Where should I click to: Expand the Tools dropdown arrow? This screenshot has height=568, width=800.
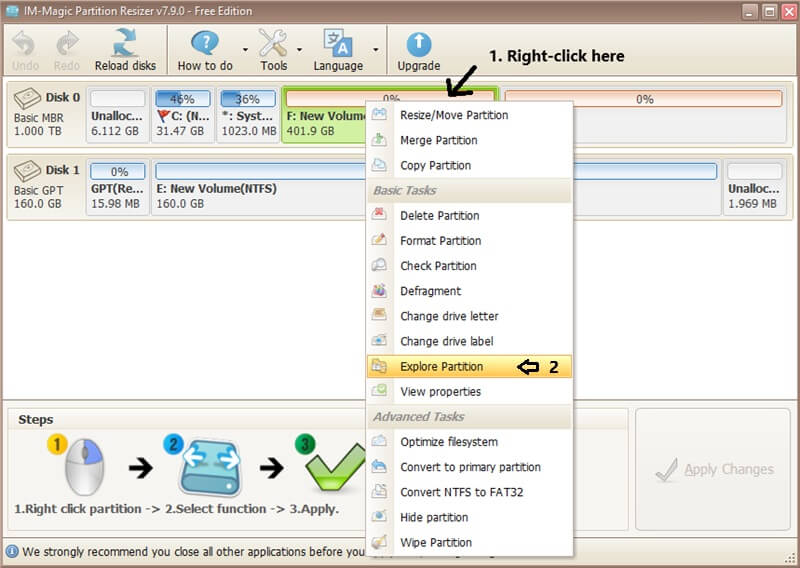coord(299,50)
